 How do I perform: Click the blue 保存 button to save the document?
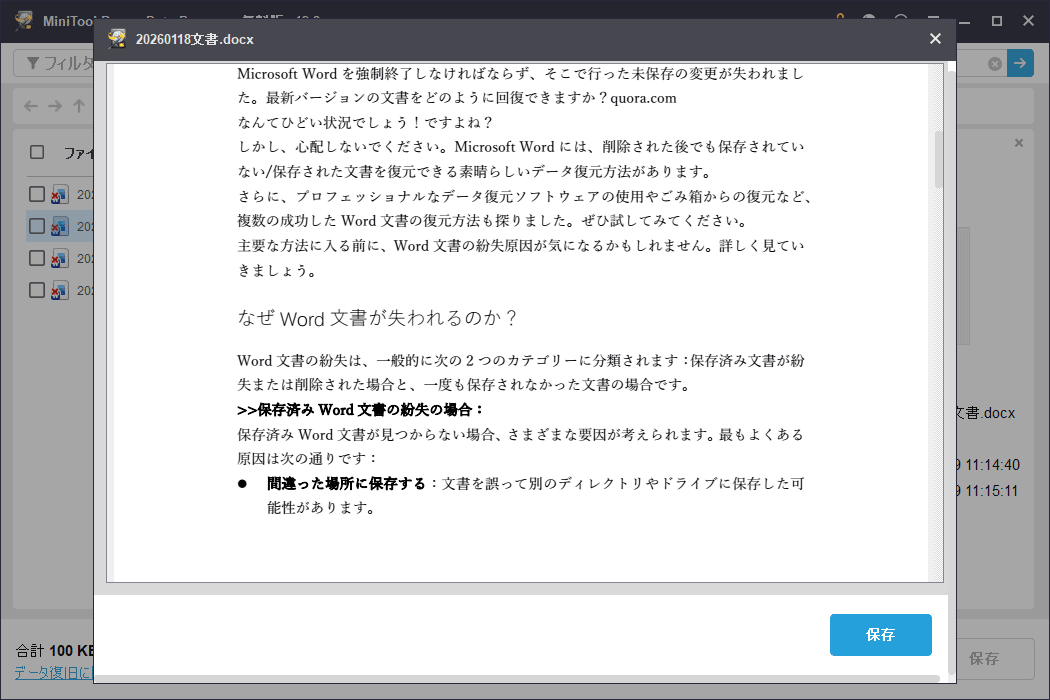pos(880,634)
